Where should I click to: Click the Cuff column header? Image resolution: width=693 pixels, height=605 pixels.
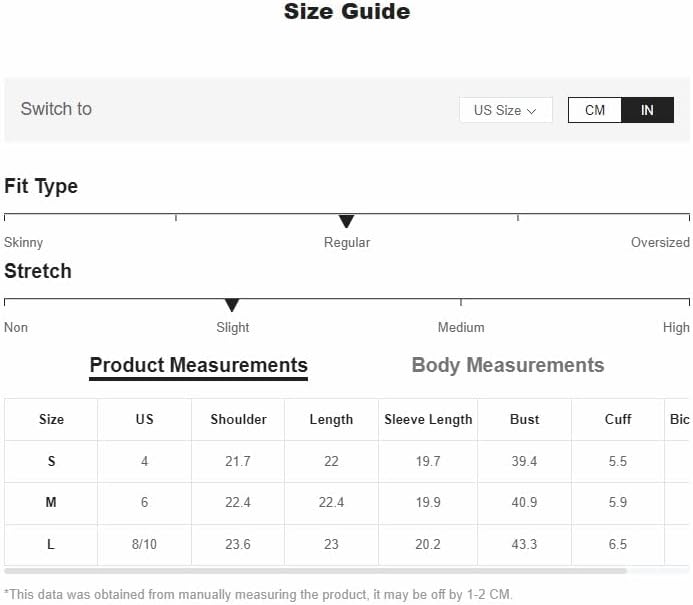(618, 419)
